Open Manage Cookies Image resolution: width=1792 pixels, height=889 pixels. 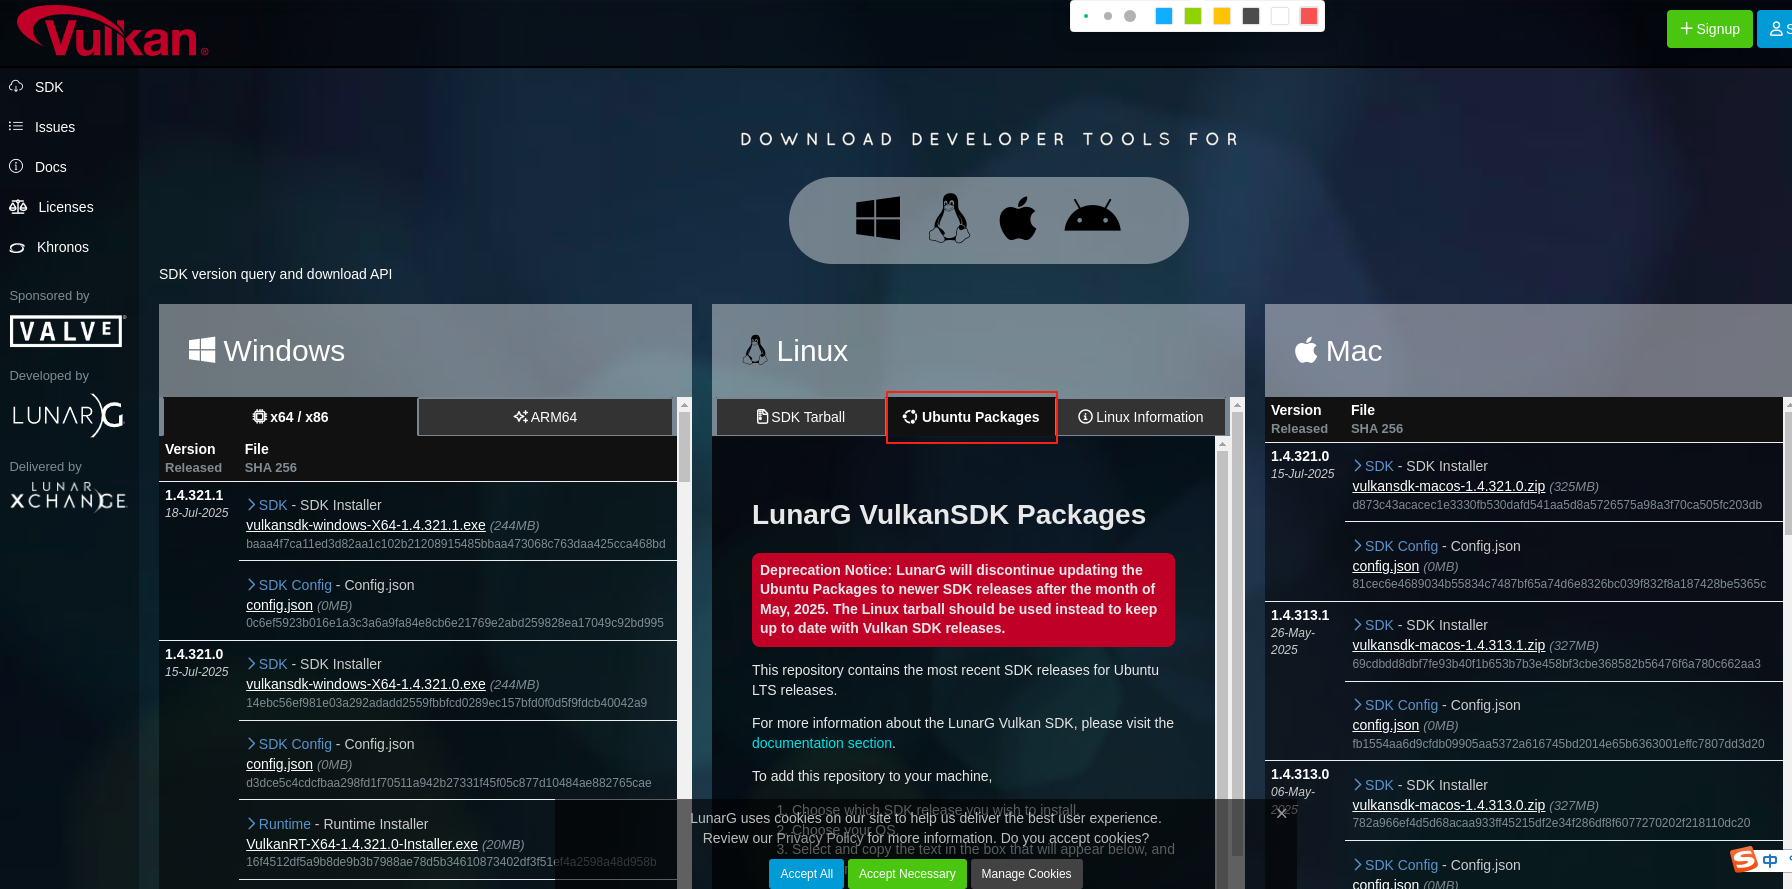point(1026,874)
